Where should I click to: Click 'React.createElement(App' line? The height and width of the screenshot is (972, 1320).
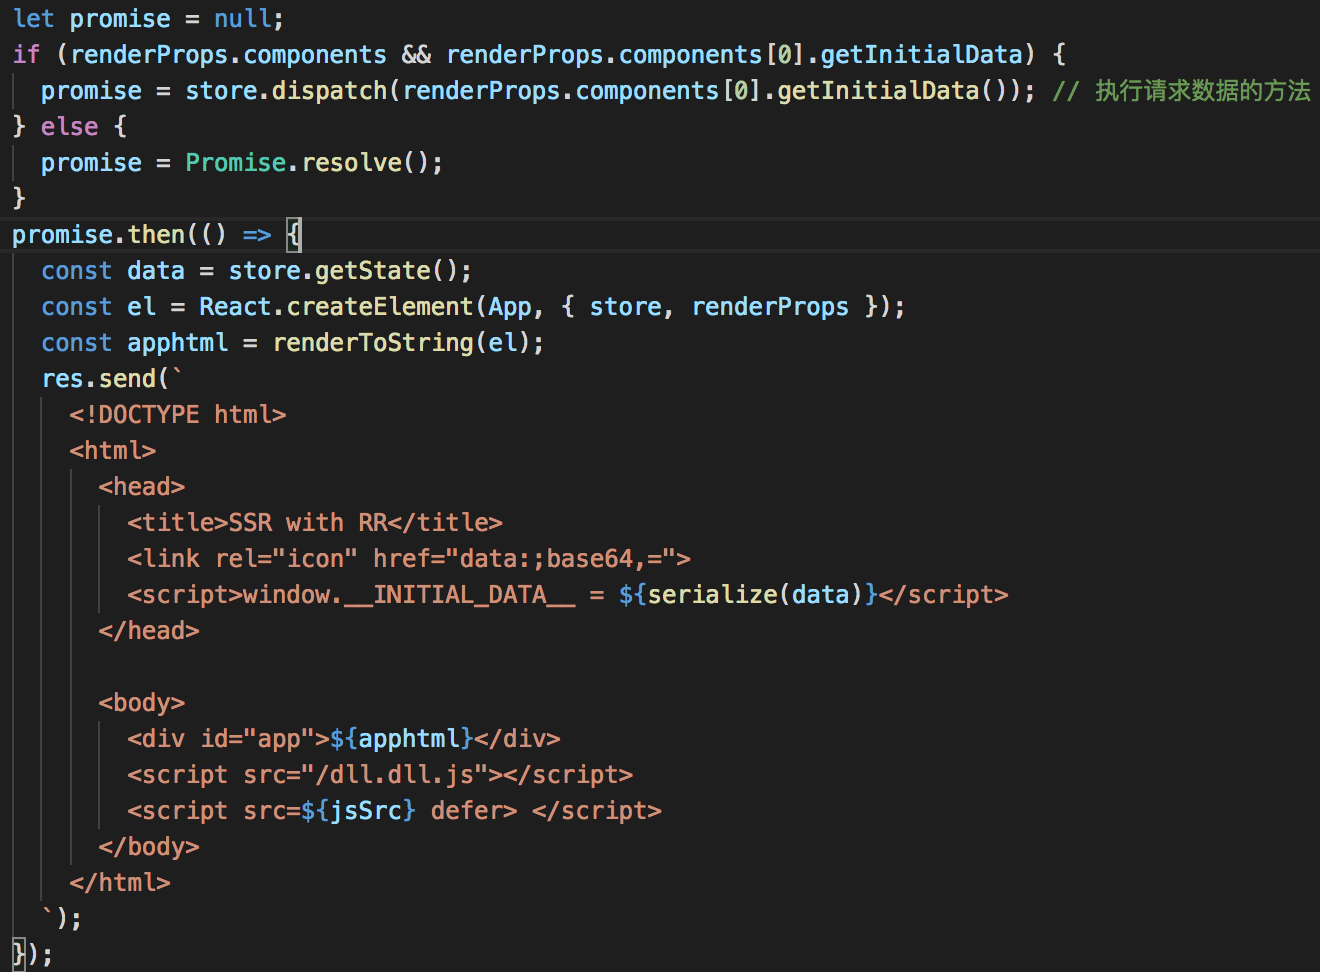coord(473,307)
